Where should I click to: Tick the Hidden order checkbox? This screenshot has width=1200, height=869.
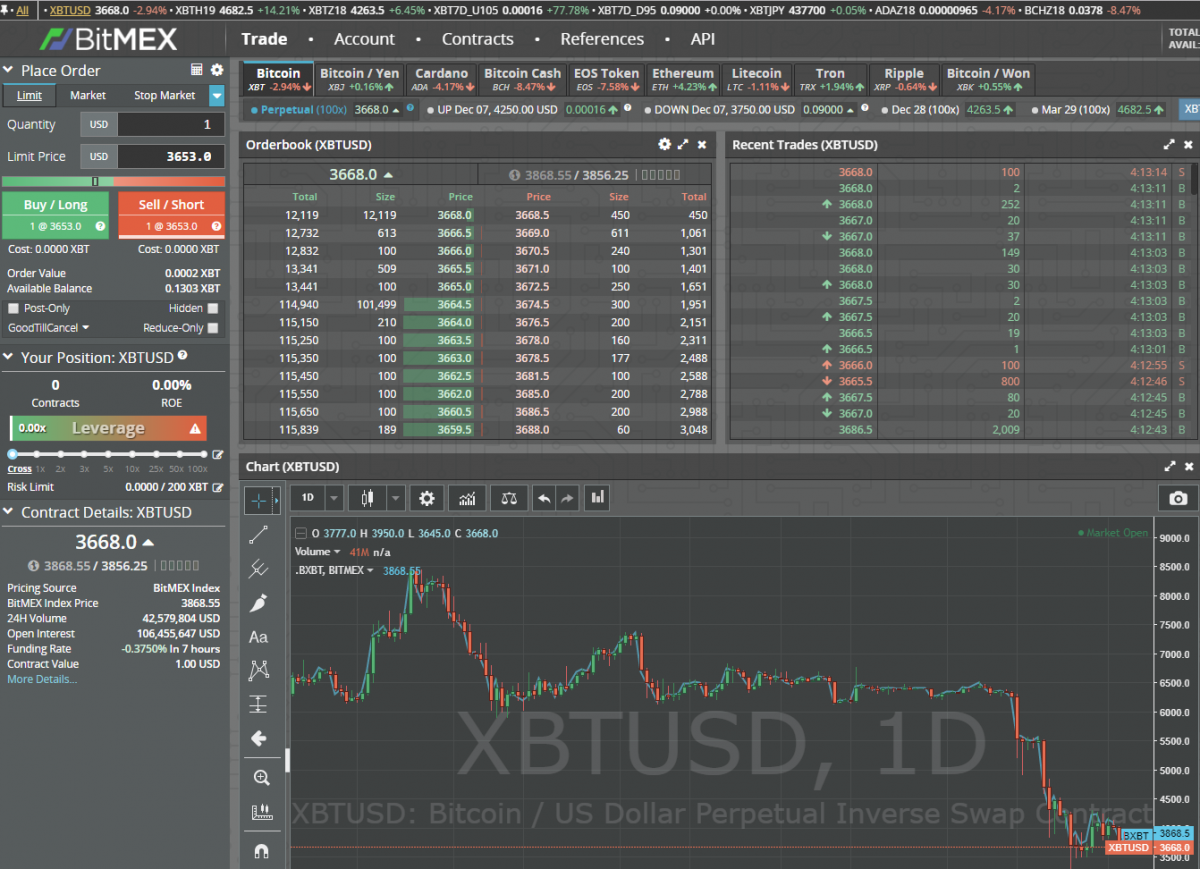tap(212, 309)
